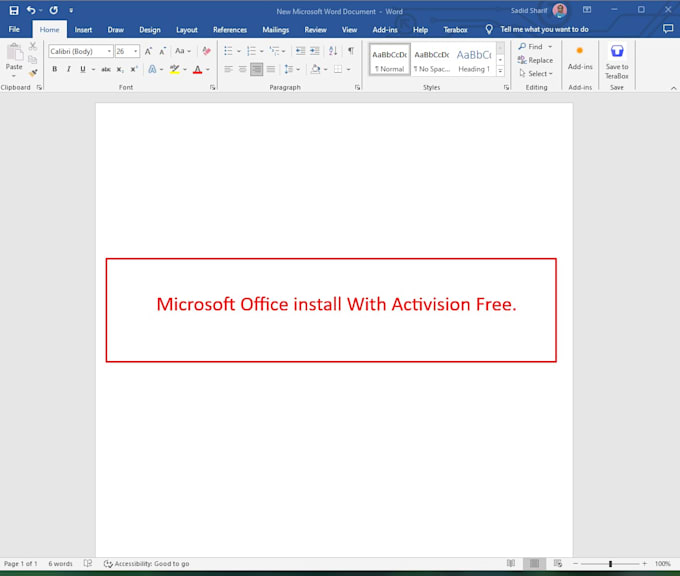Open the numbering list dropdown

(x=262, y=51)
